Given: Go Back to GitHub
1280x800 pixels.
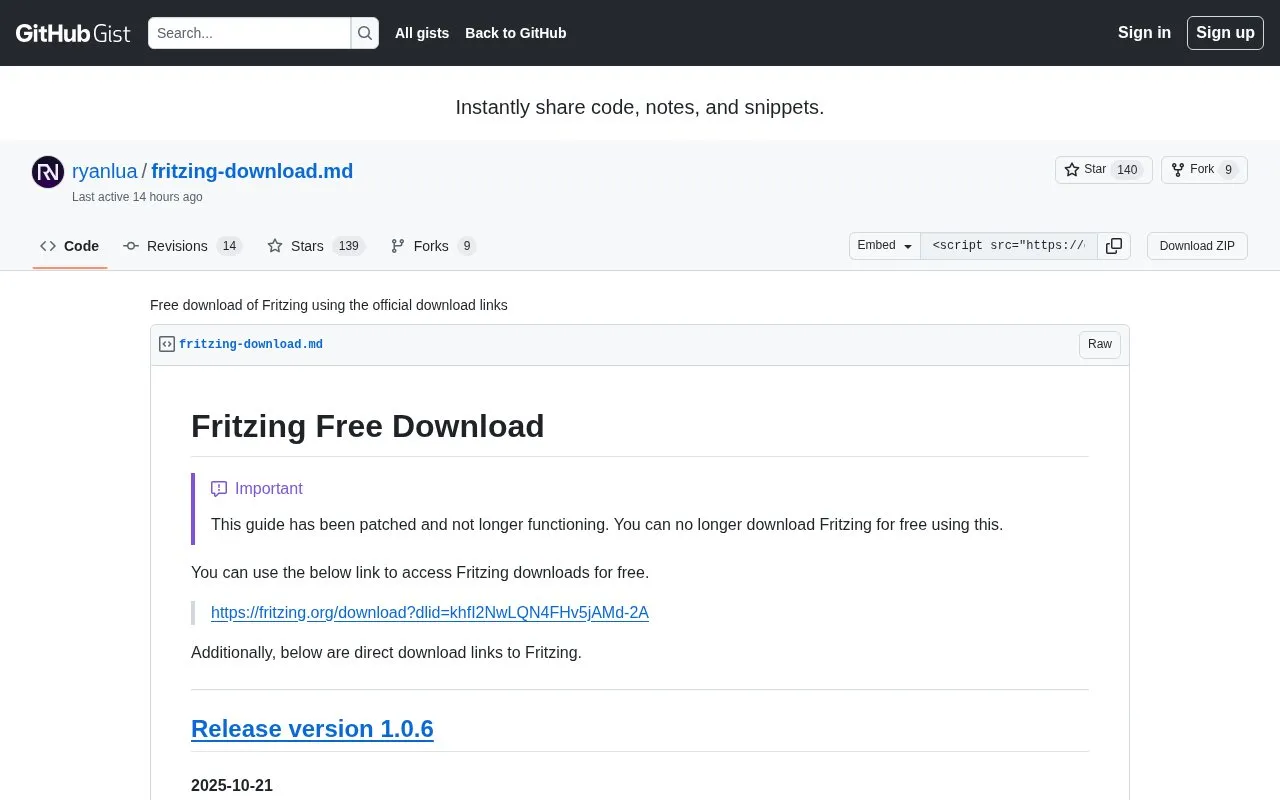Looking at the screenshot, I should click(x=516, y=33).
